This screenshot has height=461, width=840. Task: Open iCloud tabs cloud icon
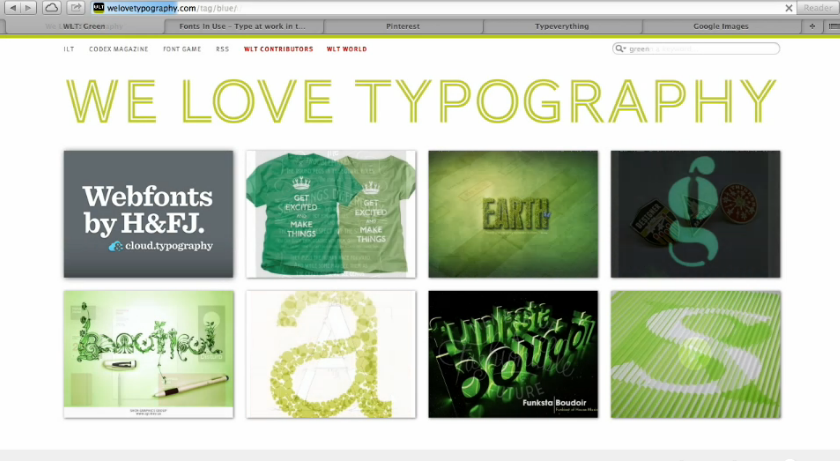click(51, 8)
